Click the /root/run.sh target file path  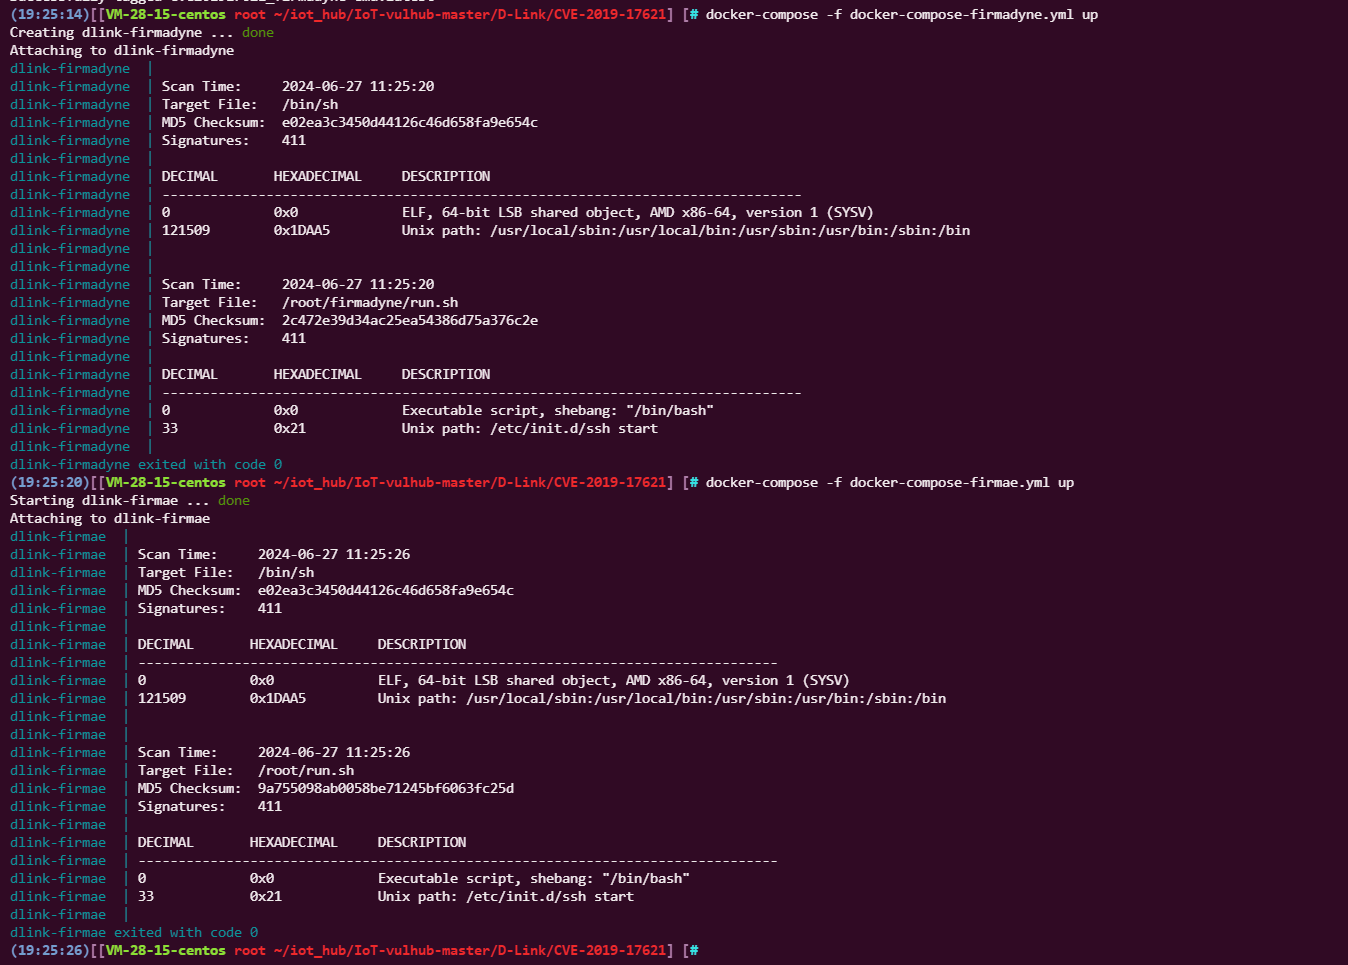(x=305, y=770)
